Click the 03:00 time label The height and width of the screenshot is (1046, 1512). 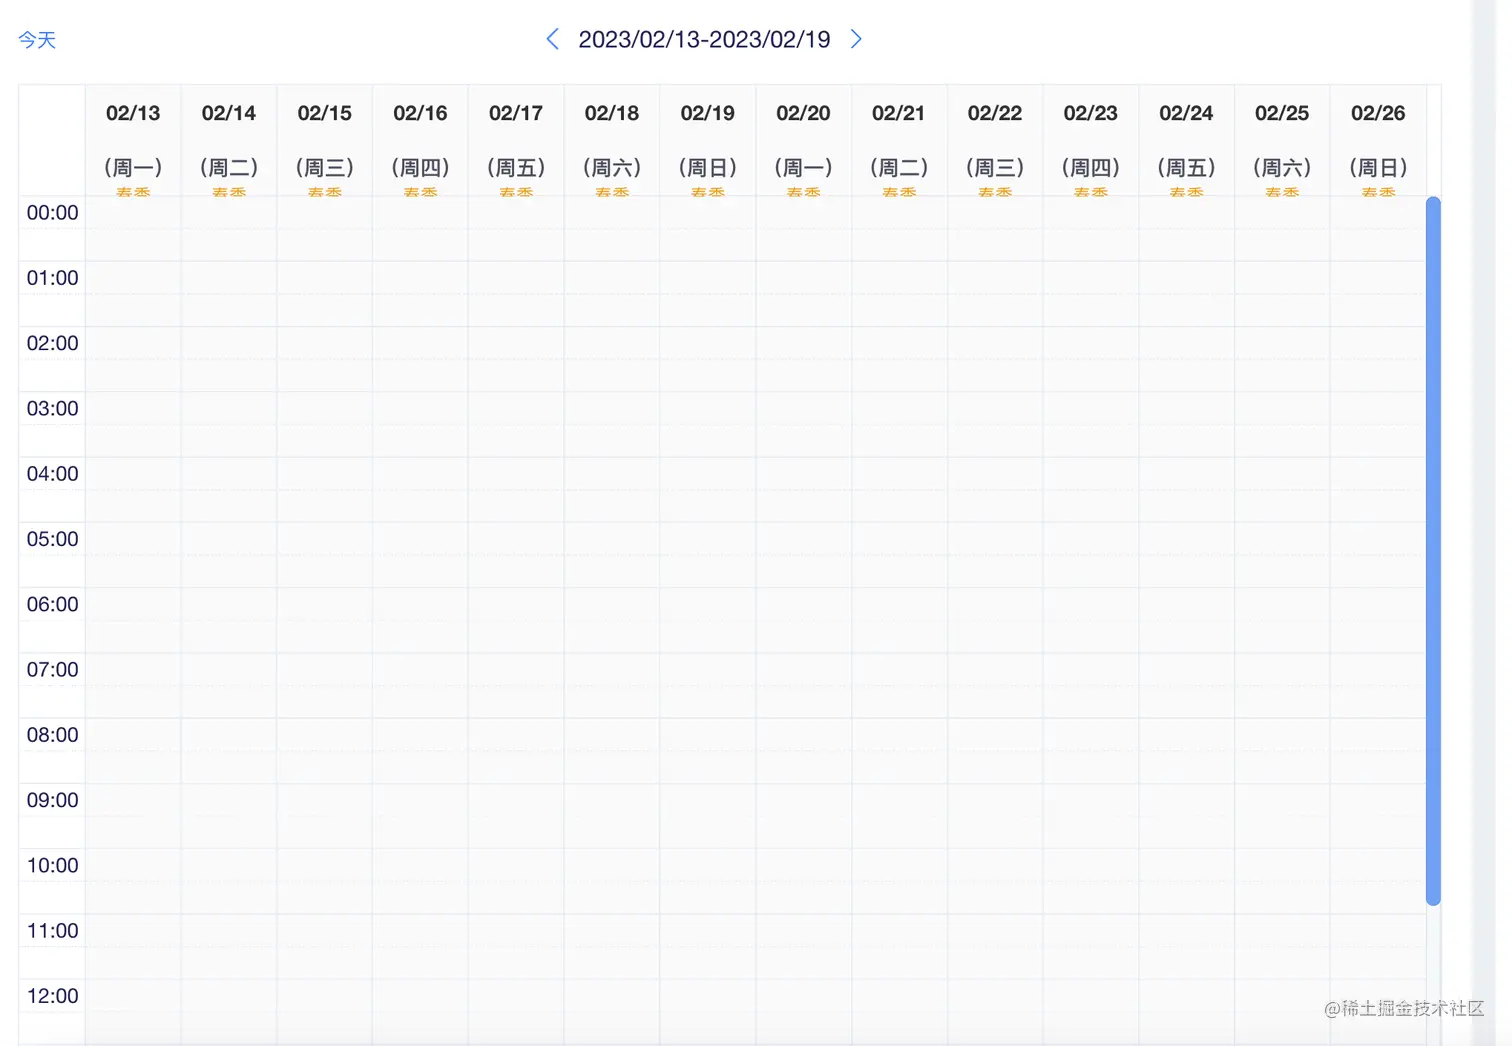[52, 409]
